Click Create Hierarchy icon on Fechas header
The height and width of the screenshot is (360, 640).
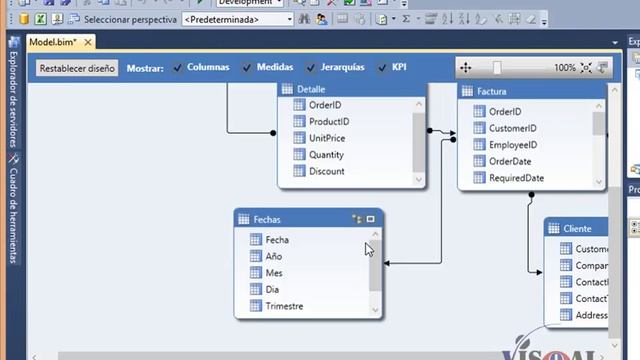357,219
